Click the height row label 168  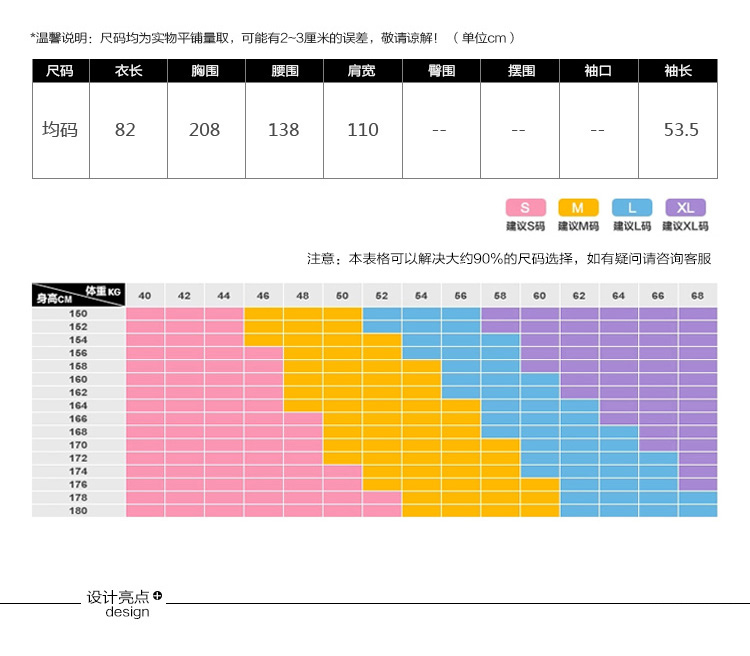78,432
